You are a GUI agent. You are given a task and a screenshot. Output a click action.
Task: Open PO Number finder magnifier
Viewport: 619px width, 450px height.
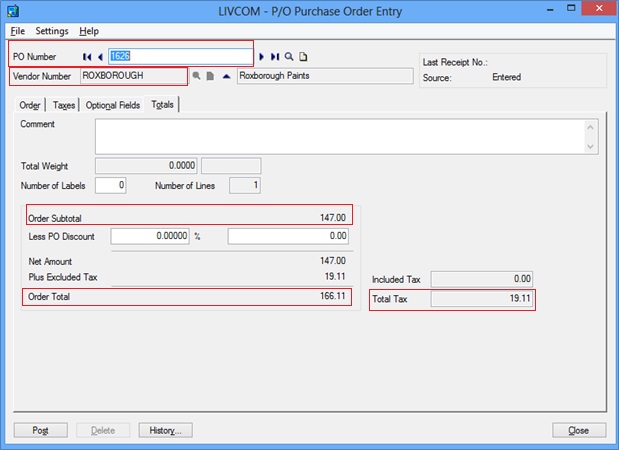(x=289, y=57)
